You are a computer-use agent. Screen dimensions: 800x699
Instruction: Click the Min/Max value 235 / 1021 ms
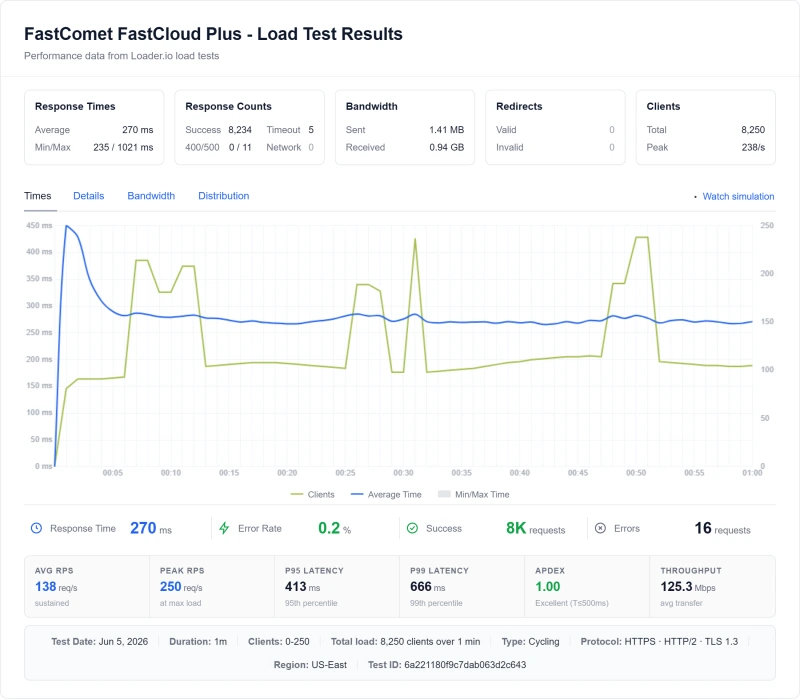click(123, 147)
